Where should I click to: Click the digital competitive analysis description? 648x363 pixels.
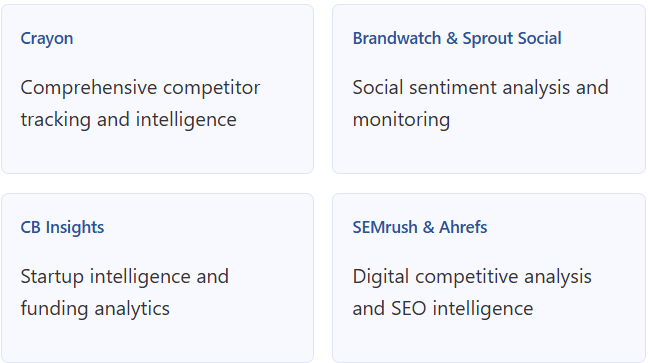tap(472, 293)
